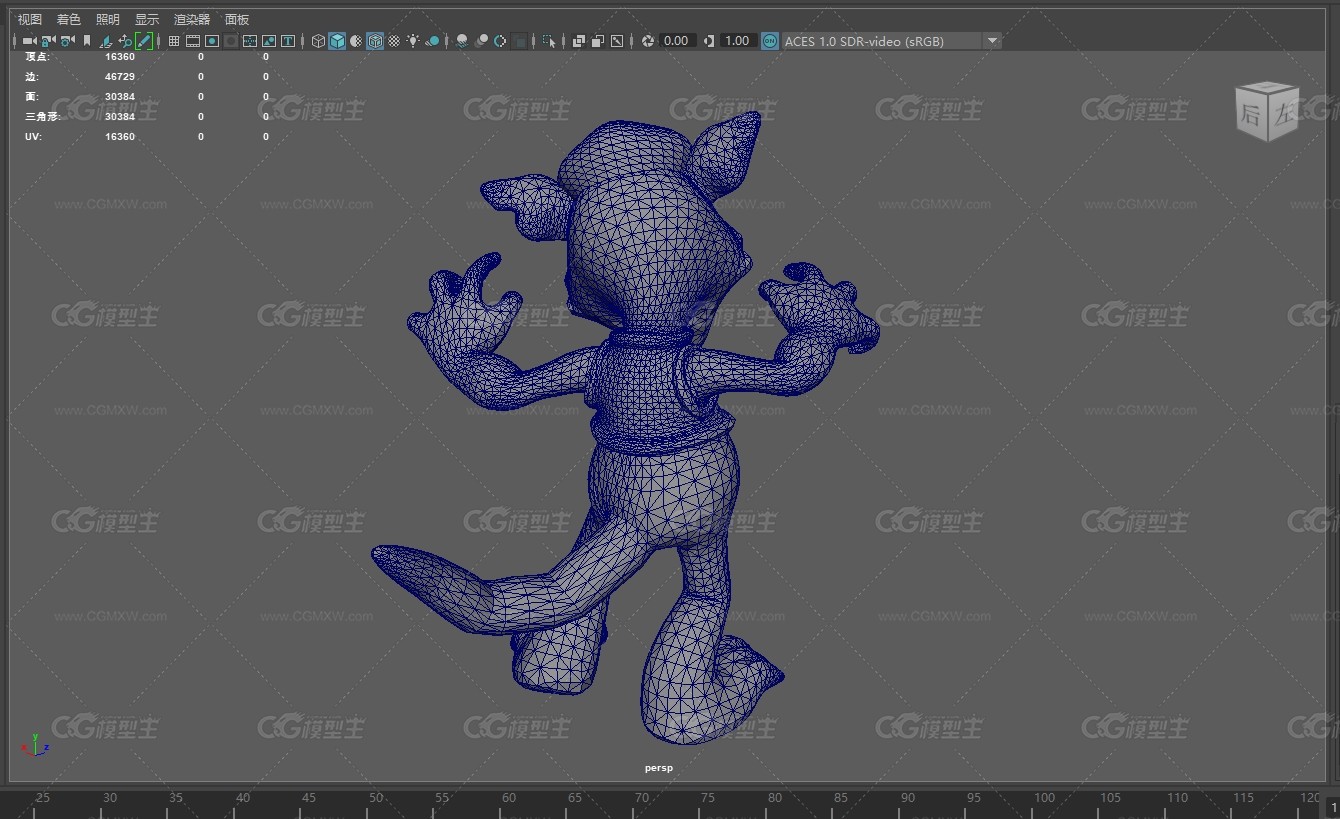Click the Select Camera icon

(29, 41)
